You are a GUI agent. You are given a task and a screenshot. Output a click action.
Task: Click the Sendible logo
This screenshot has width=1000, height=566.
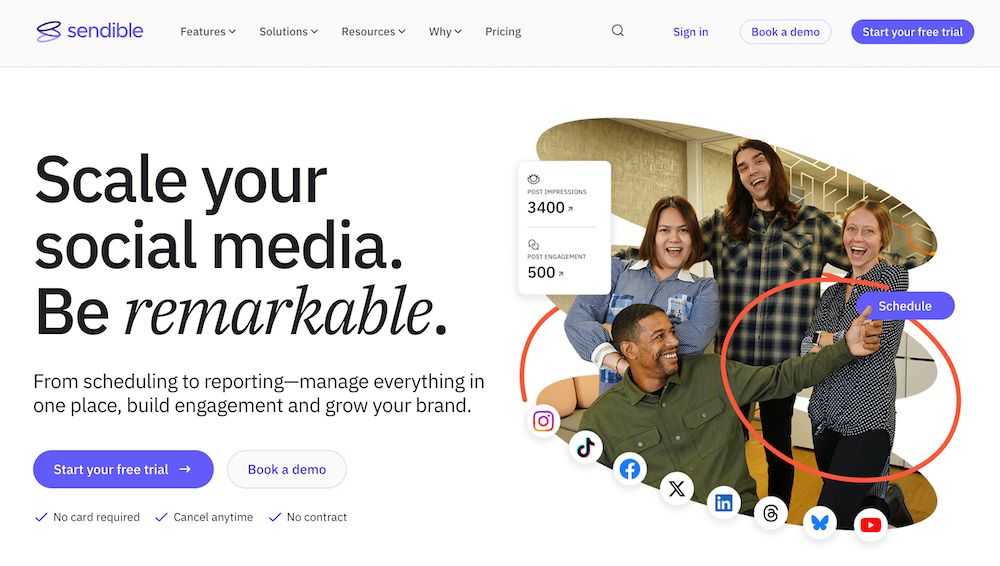click(90, 31)
